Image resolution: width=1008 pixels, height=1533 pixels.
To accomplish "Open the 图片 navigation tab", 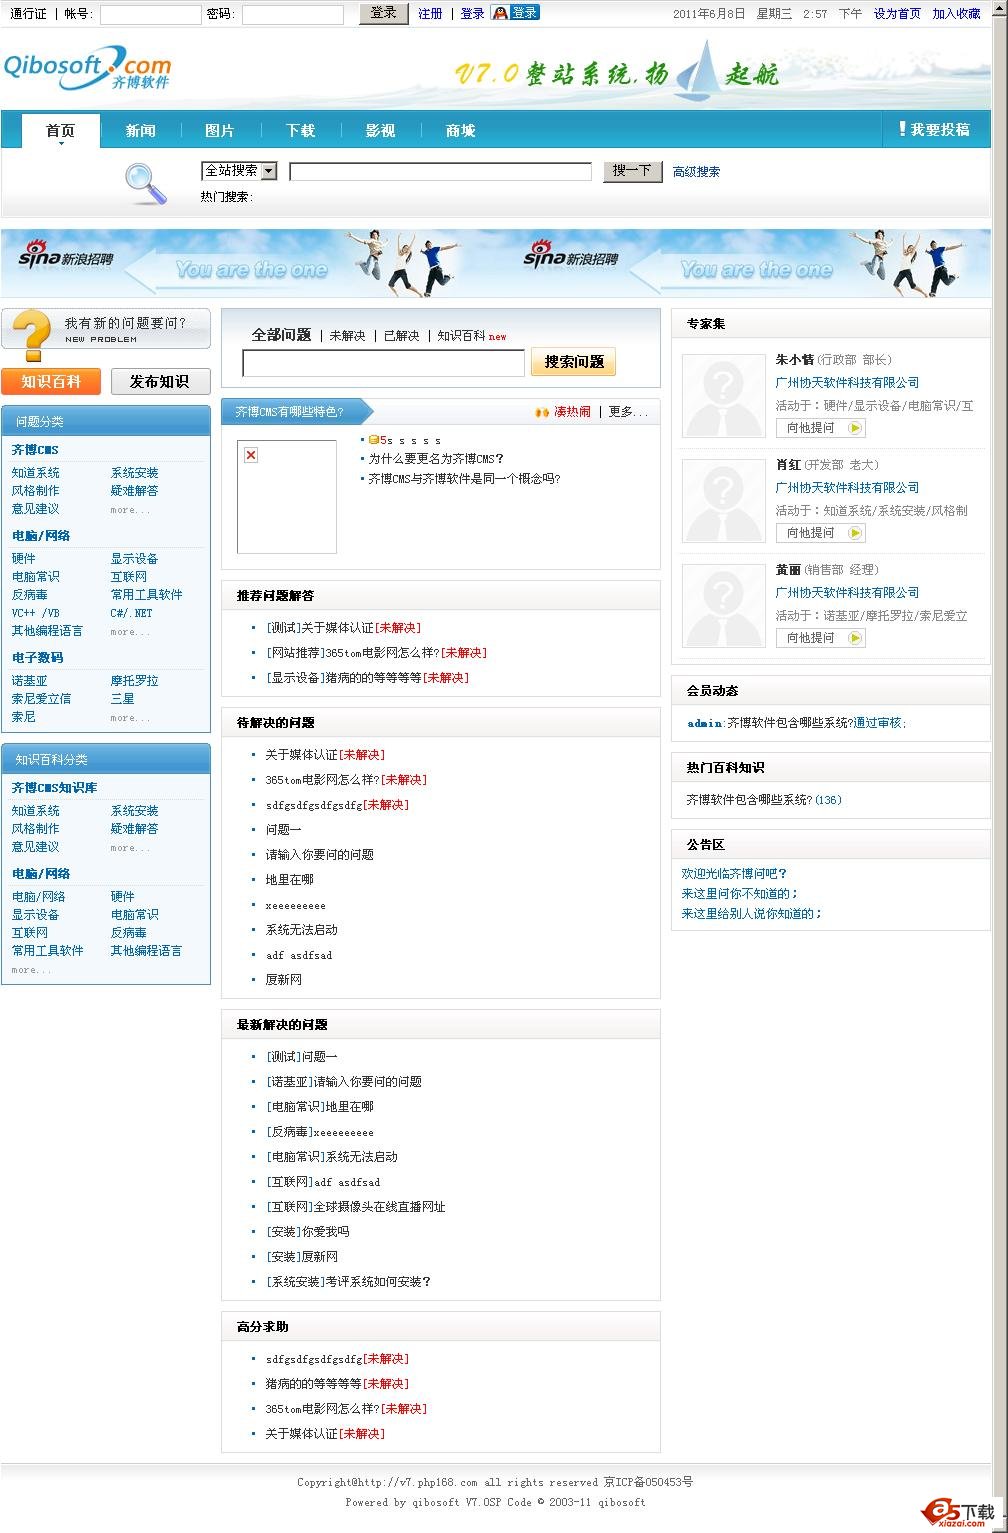I will click(x=220, y=131).
